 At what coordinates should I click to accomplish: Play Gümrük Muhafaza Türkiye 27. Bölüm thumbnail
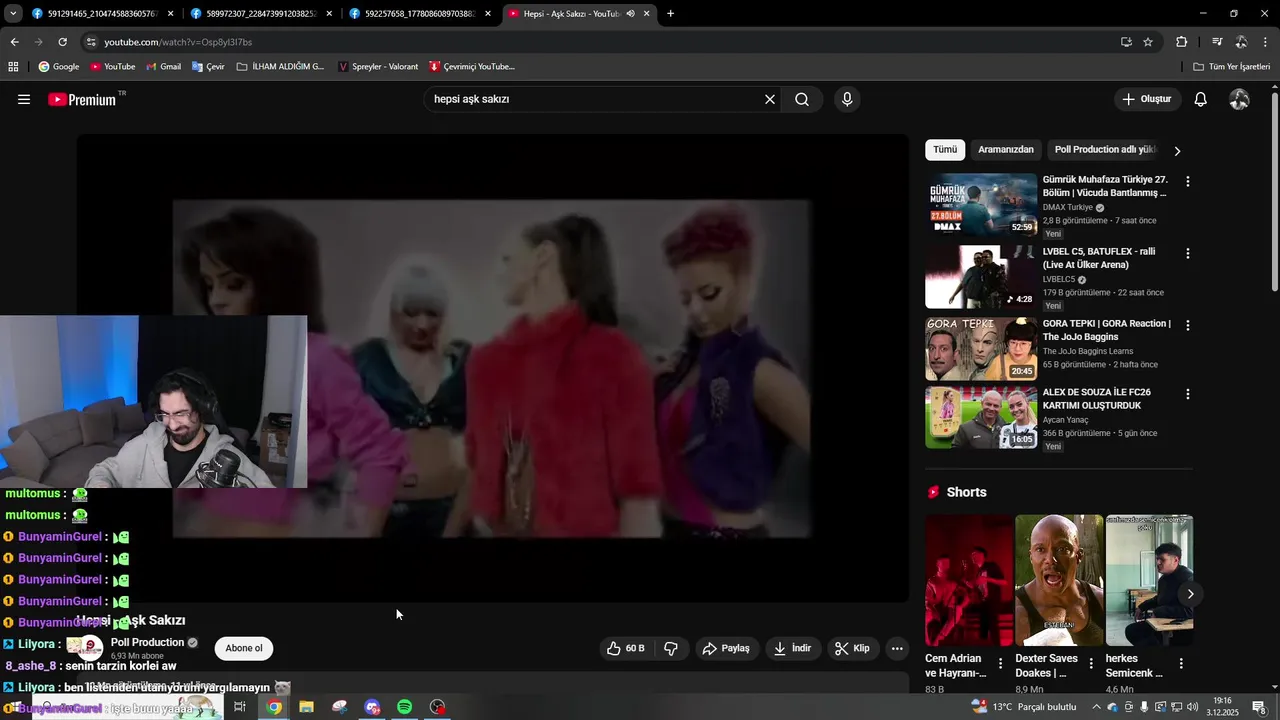point(981,204)
